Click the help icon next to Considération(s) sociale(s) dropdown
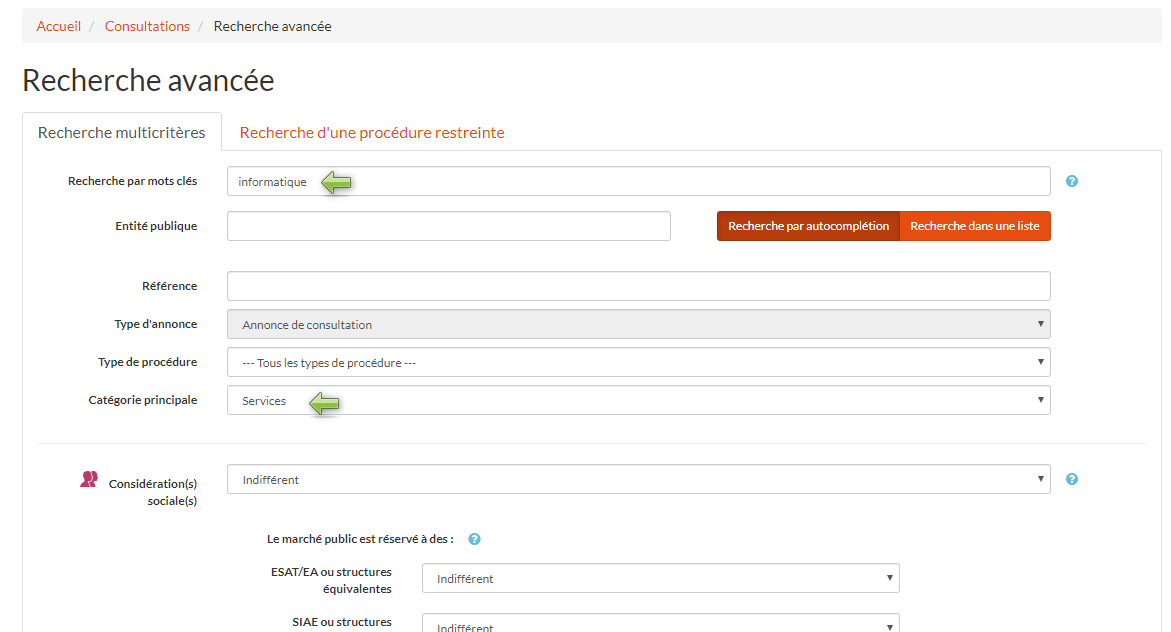The image size is (1171, 632). [x=1072, y=479]
